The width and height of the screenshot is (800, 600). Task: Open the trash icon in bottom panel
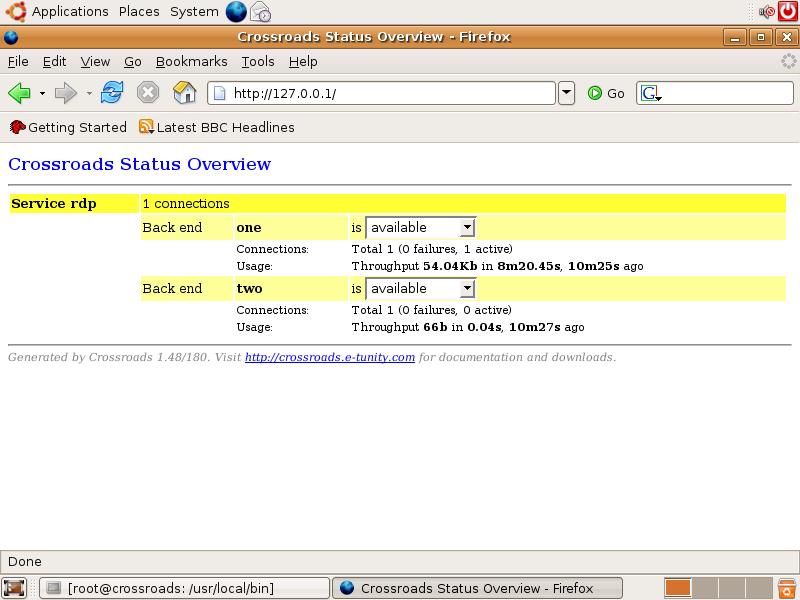coord(787,588)
